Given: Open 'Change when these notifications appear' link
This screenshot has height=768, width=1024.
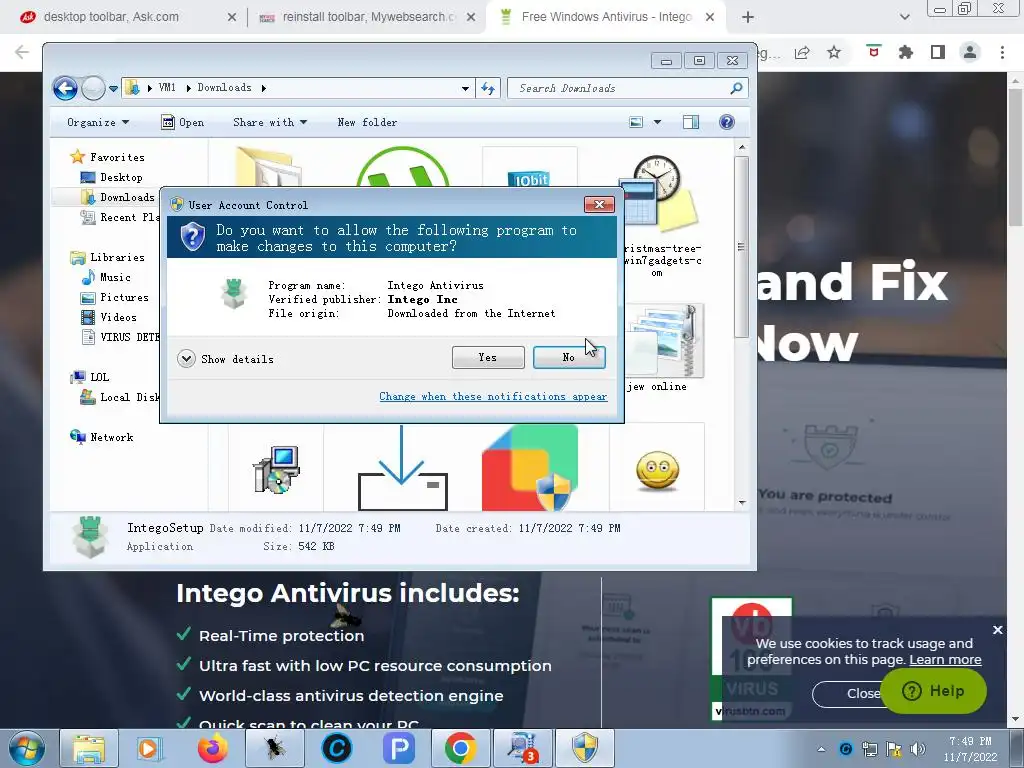Looking at the screenshot, I should (x=493, y=396).
